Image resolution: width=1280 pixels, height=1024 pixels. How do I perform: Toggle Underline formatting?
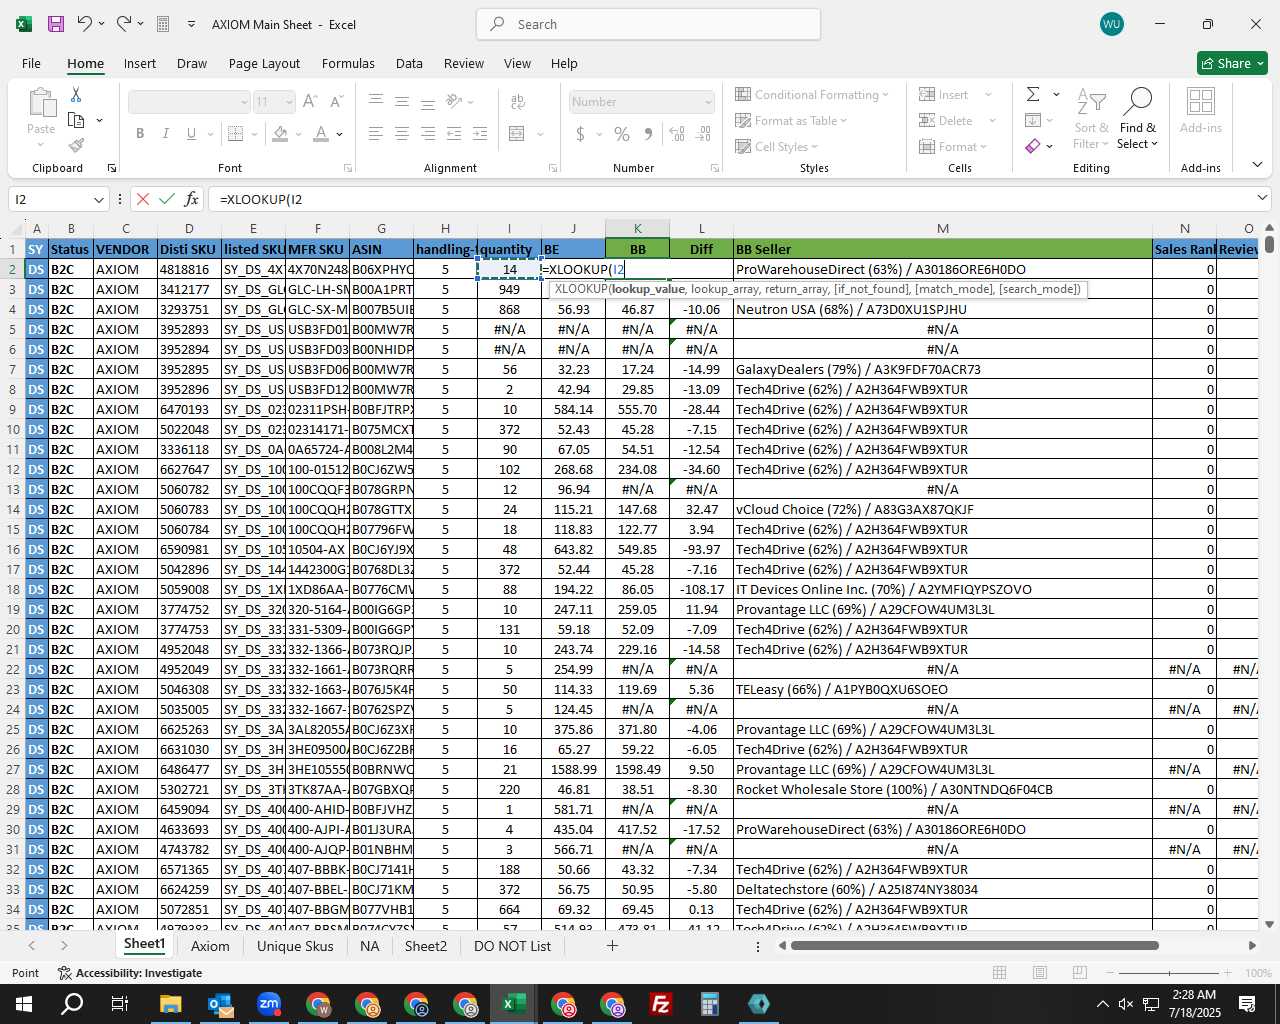[192, 133]
